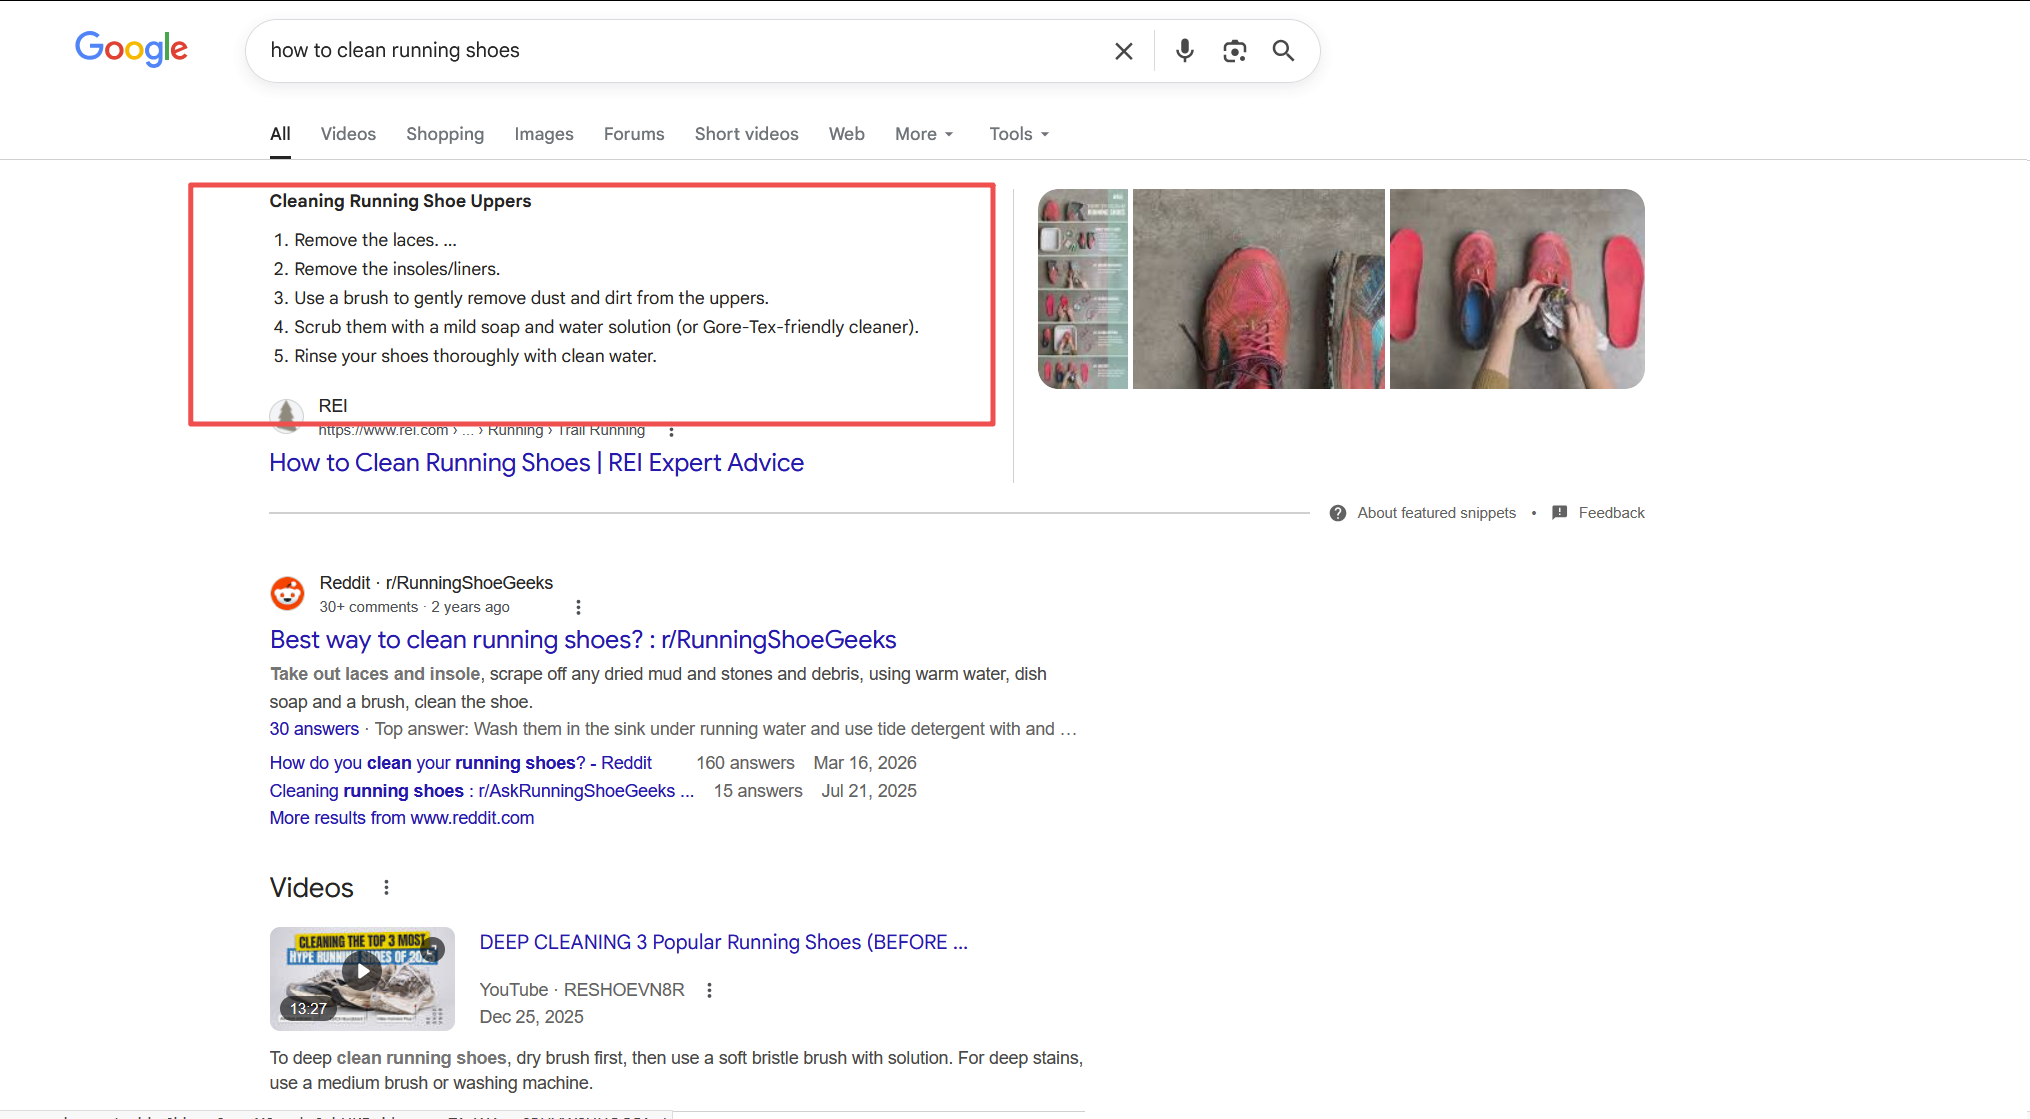Open image of hands cleaning red shoes

tap(1516, 289)
